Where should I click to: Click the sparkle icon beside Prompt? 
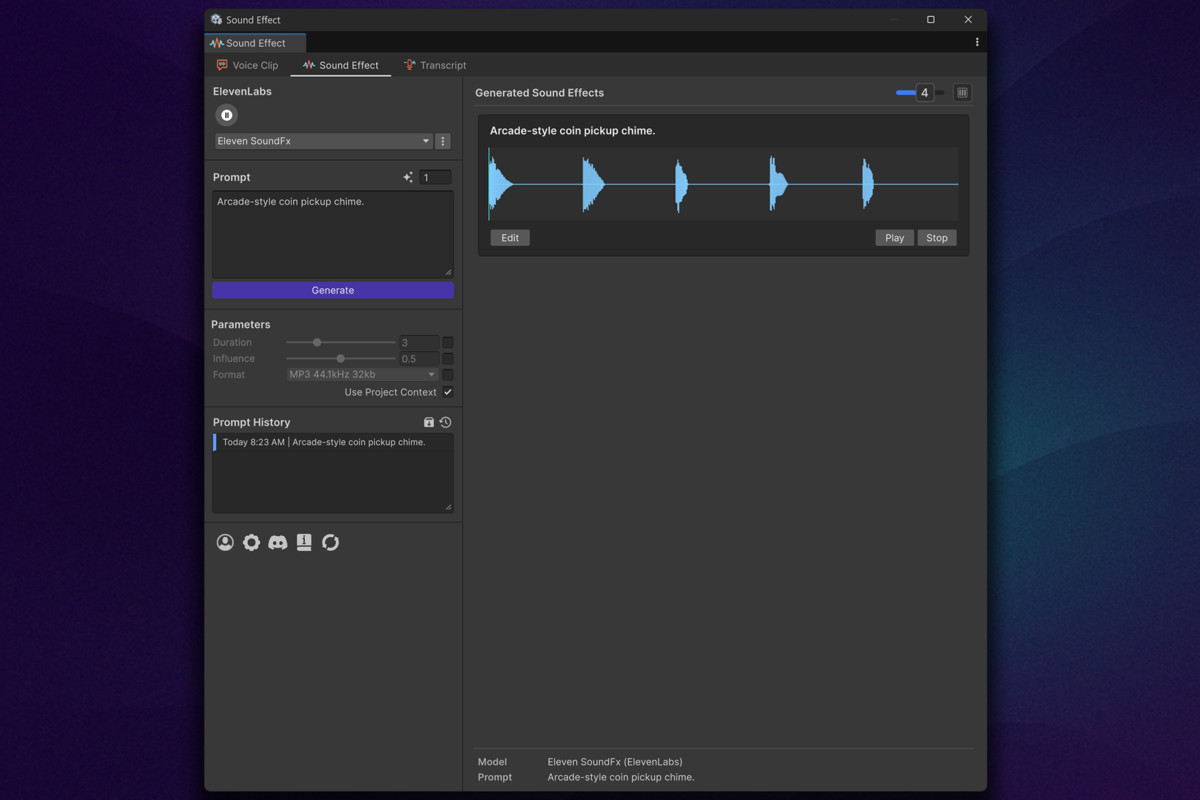408,177
